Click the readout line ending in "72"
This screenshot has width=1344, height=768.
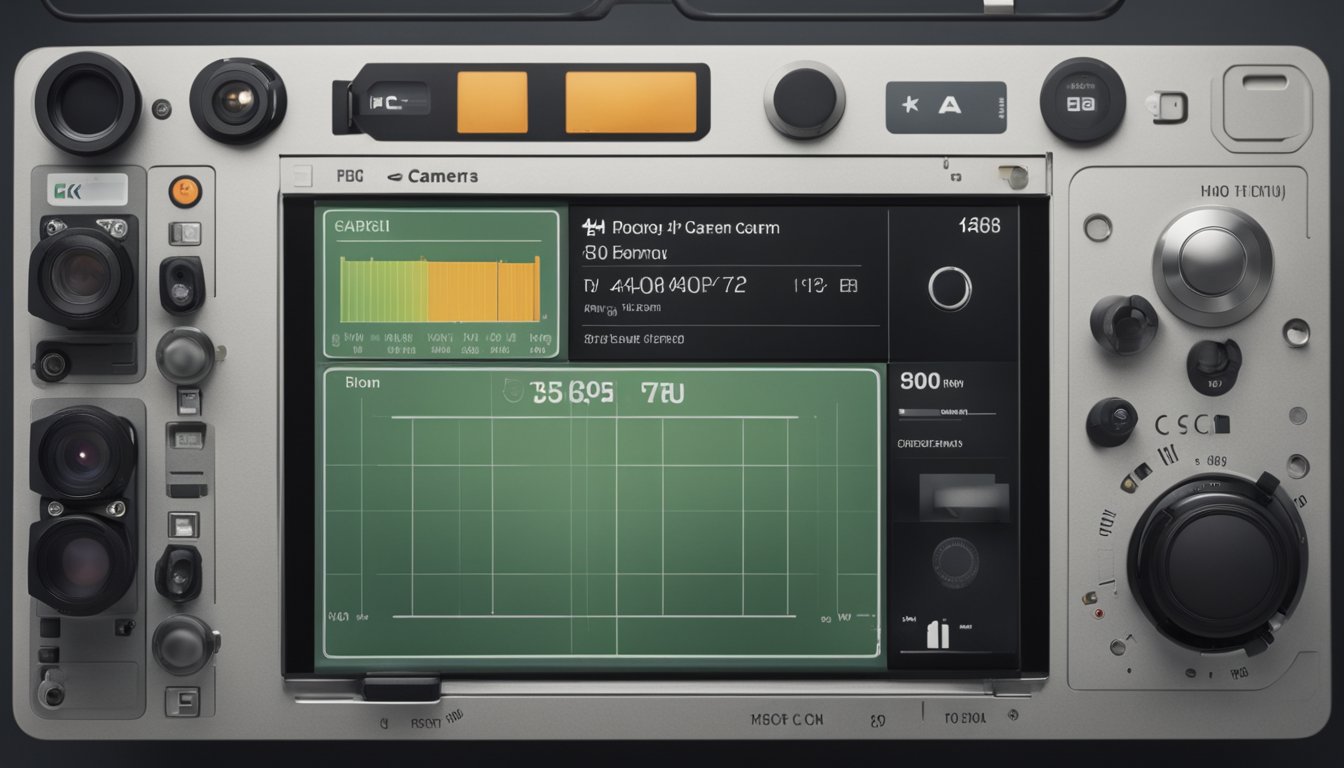(x=665, y=285)
